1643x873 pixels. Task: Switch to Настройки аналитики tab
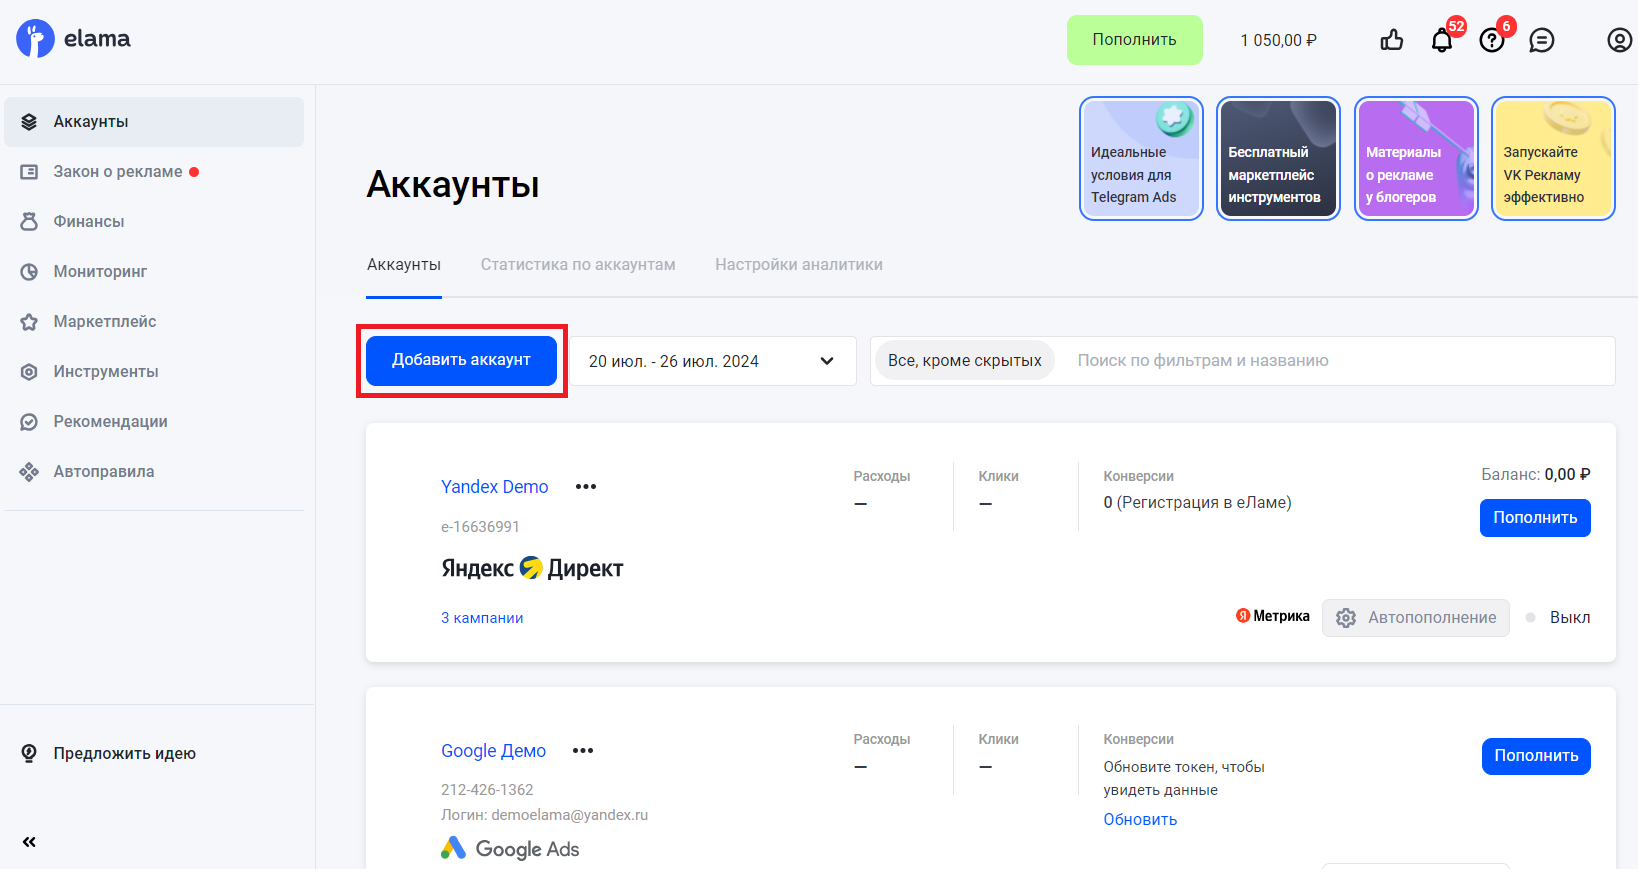[799, 265]
